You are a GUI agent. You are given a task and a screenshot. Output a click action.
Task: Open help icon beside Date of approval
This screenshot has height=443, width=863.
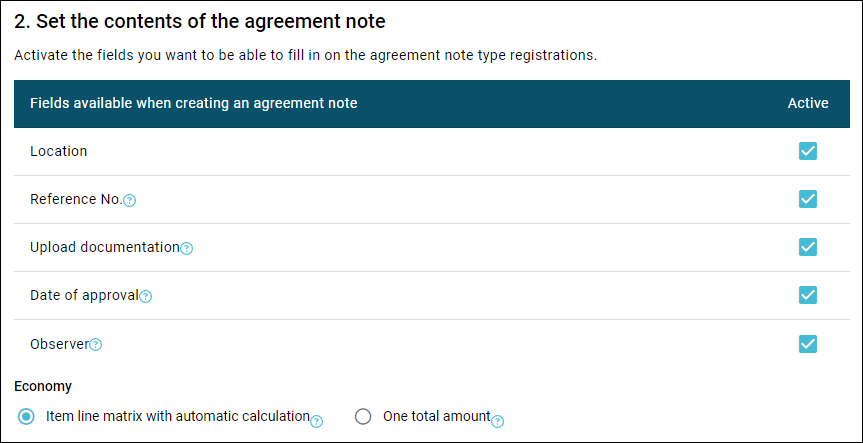point(145,297)
